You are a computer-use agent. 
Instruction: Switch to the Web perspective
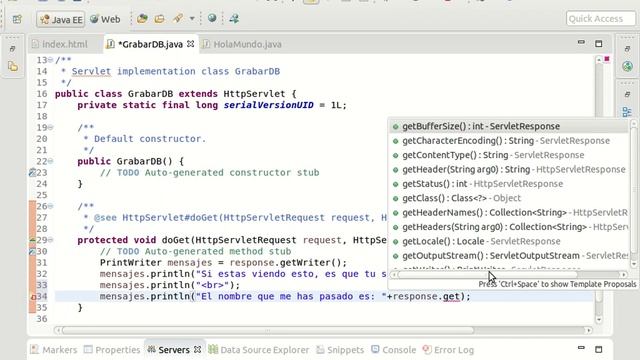pyautogui.click(x=105, y=19)
